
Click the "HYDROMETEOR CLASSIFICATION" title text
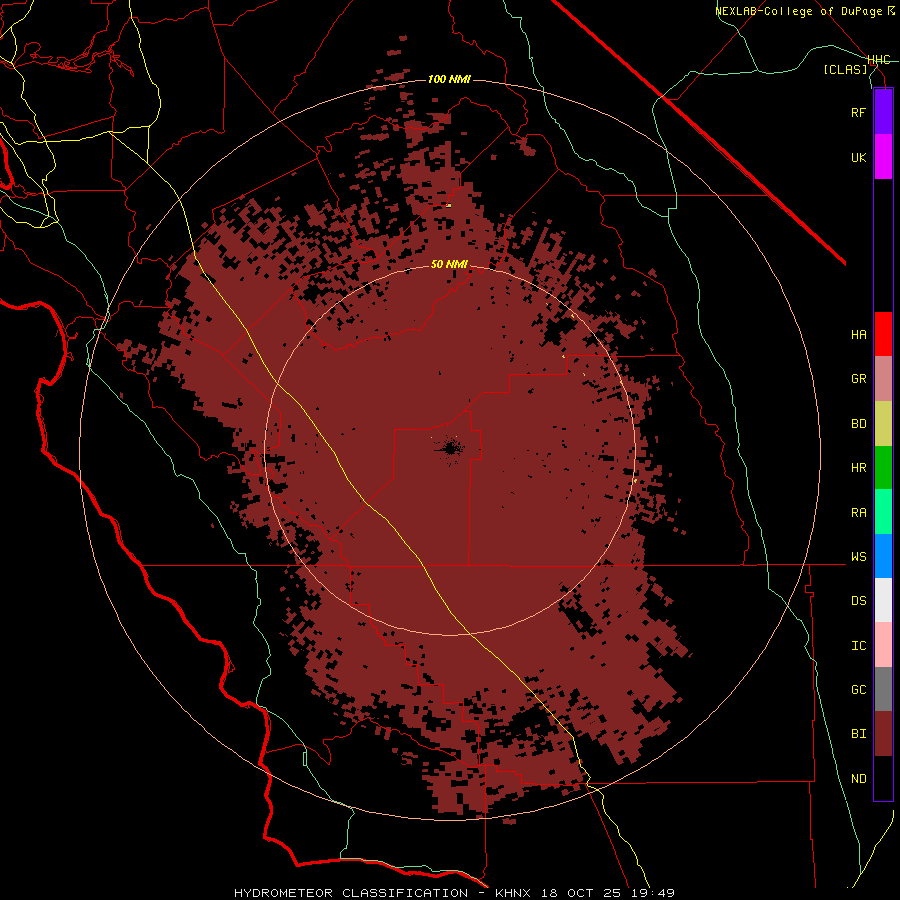click(351, 893)
